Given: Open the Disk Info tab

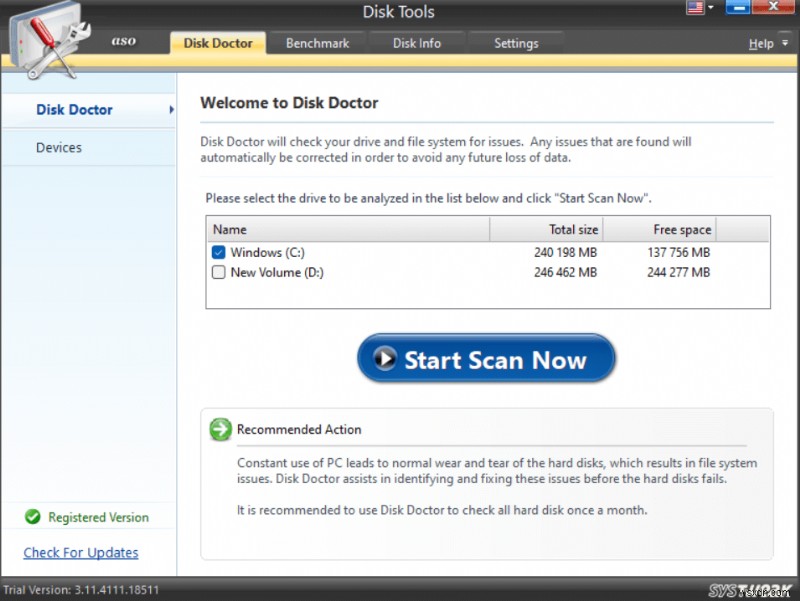Looking at the screenshot, I should coord(417,43).
